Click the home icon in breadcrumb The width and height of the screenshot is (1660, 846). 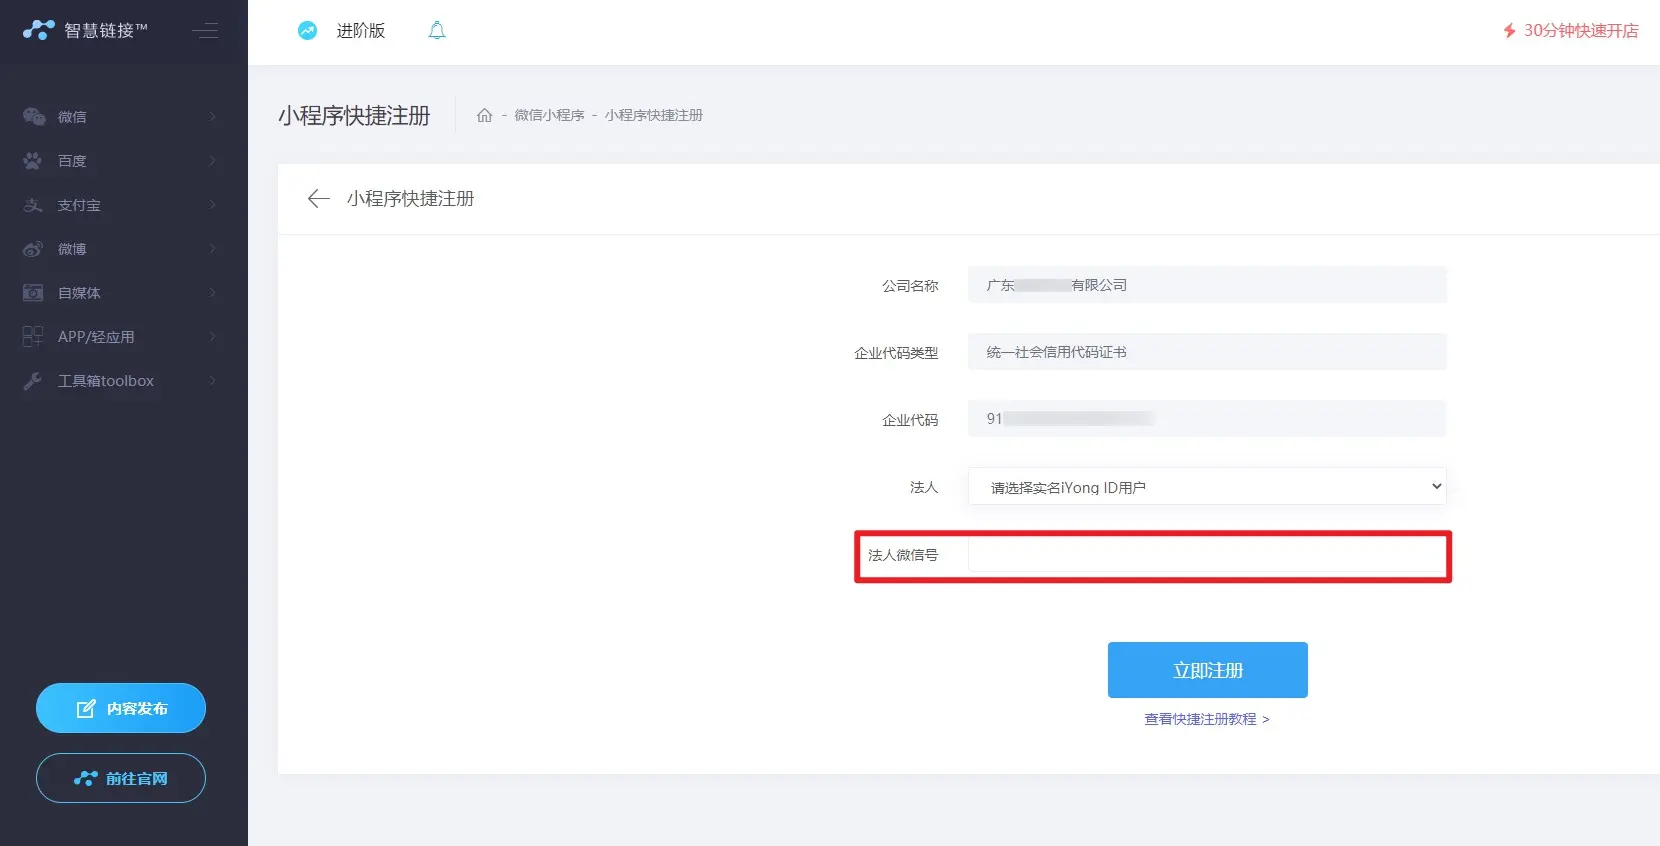click(x=485, y=115)
